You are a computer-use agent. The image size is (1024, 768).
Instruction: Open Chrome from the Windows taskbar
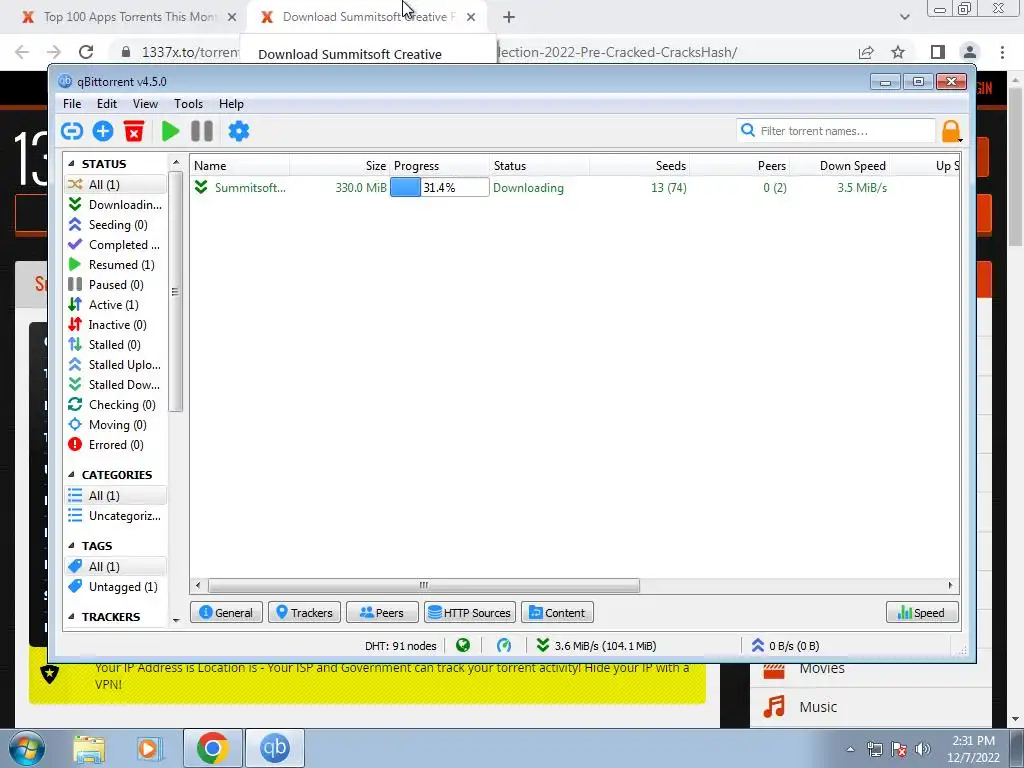tap(212, 748)
